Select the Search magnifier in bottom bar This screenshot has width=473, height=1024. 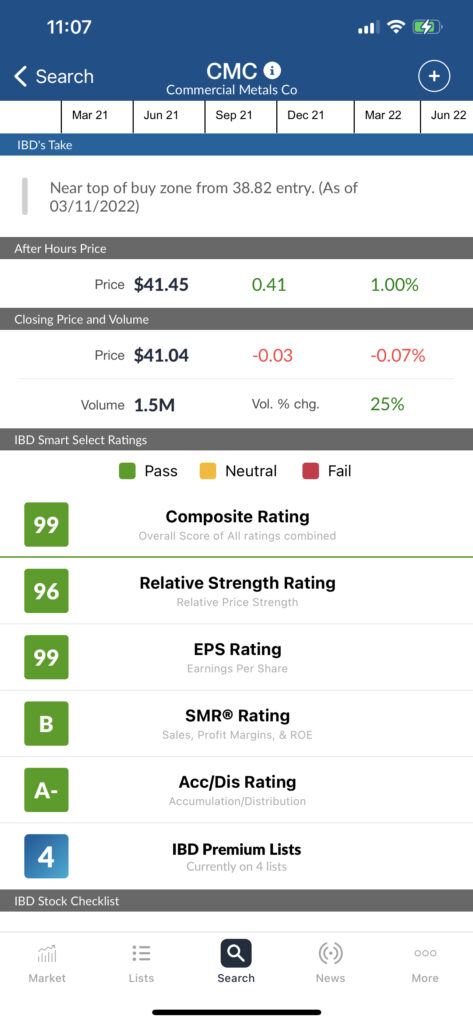pyautogui.click(x=236, y=953)
